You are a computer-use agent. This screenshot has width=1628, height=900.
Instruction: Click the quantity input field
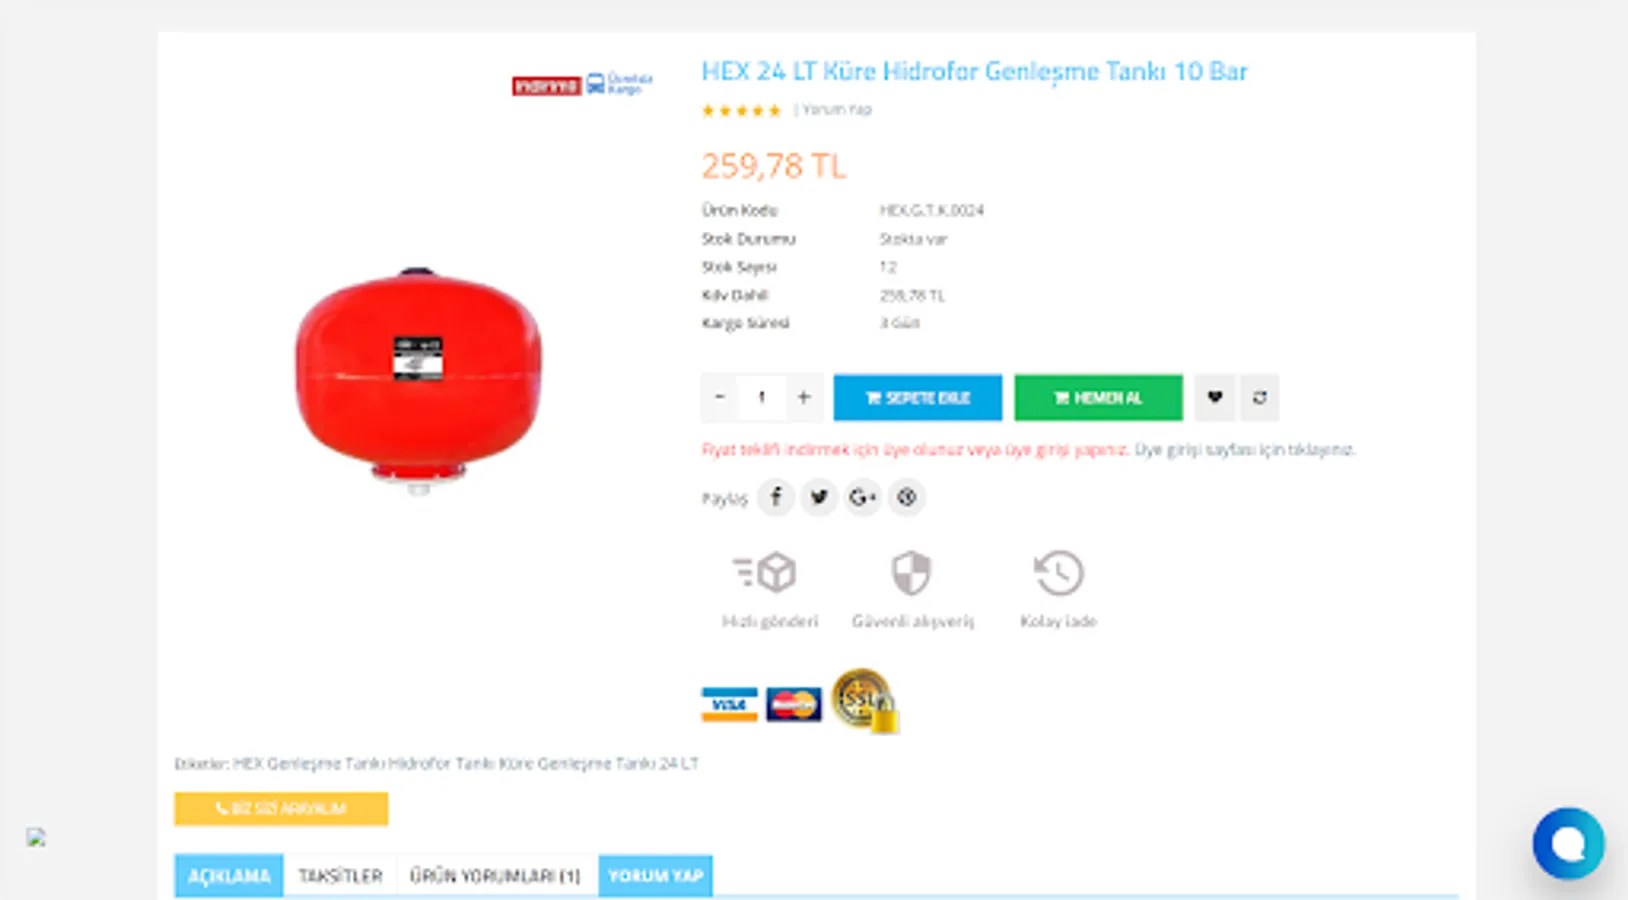click(x=762, y=397)
